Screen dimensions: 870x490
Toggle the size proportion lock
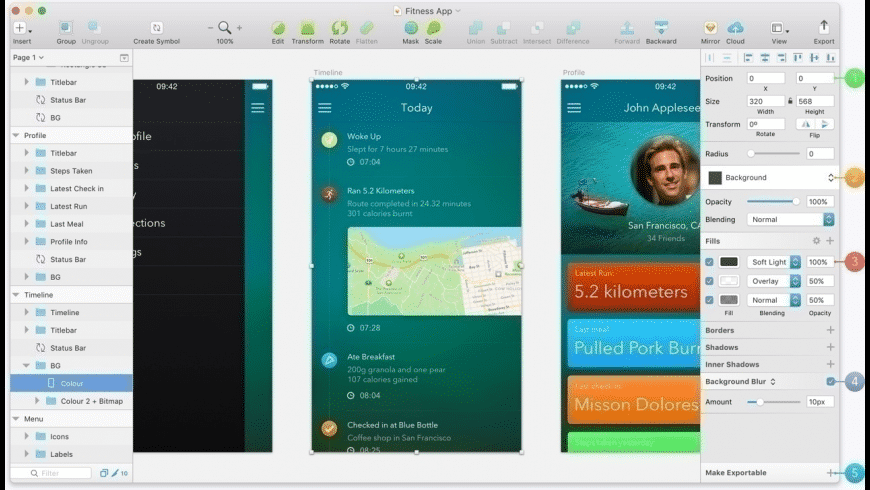coord(790,101)
